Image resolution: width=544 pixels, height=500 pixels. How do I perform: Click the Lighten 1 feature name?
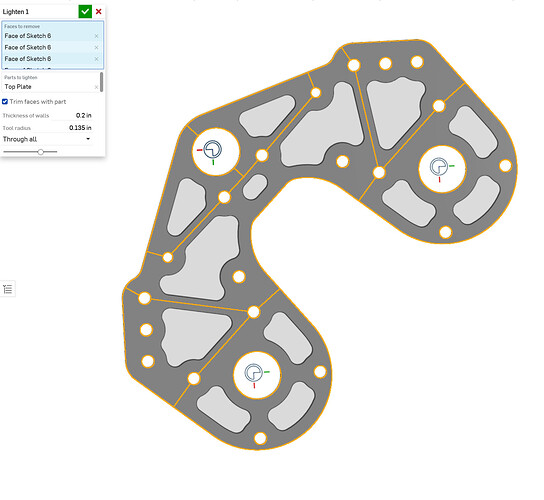16,12
